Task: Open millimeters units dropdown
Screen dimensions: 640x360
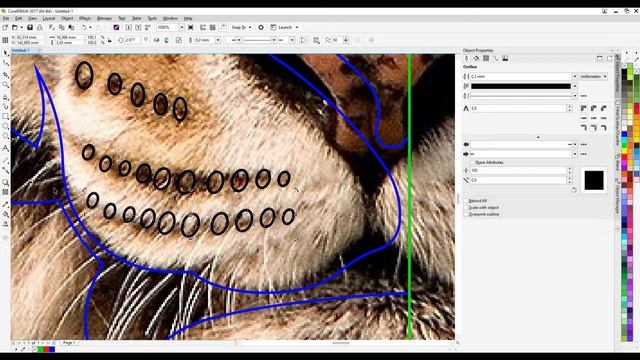Action: click(593, 76)
